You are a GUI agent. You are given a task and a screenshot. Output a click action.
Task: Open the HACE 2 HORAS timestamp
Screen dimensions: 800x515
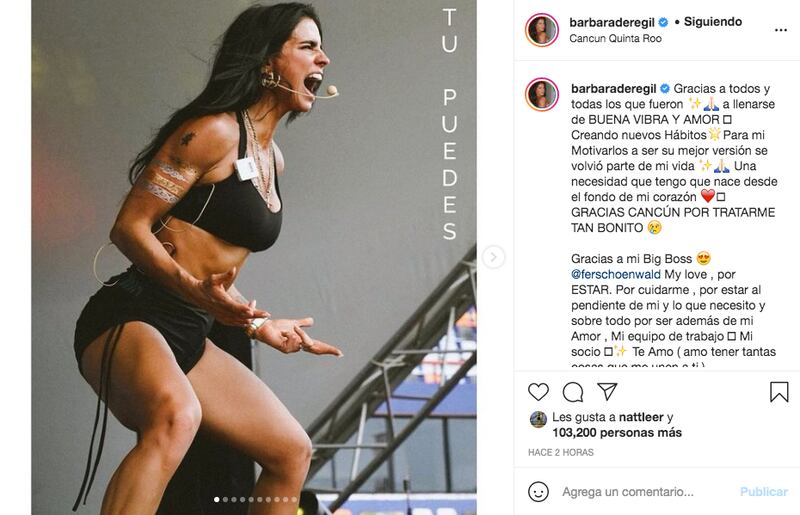(561, 452)
